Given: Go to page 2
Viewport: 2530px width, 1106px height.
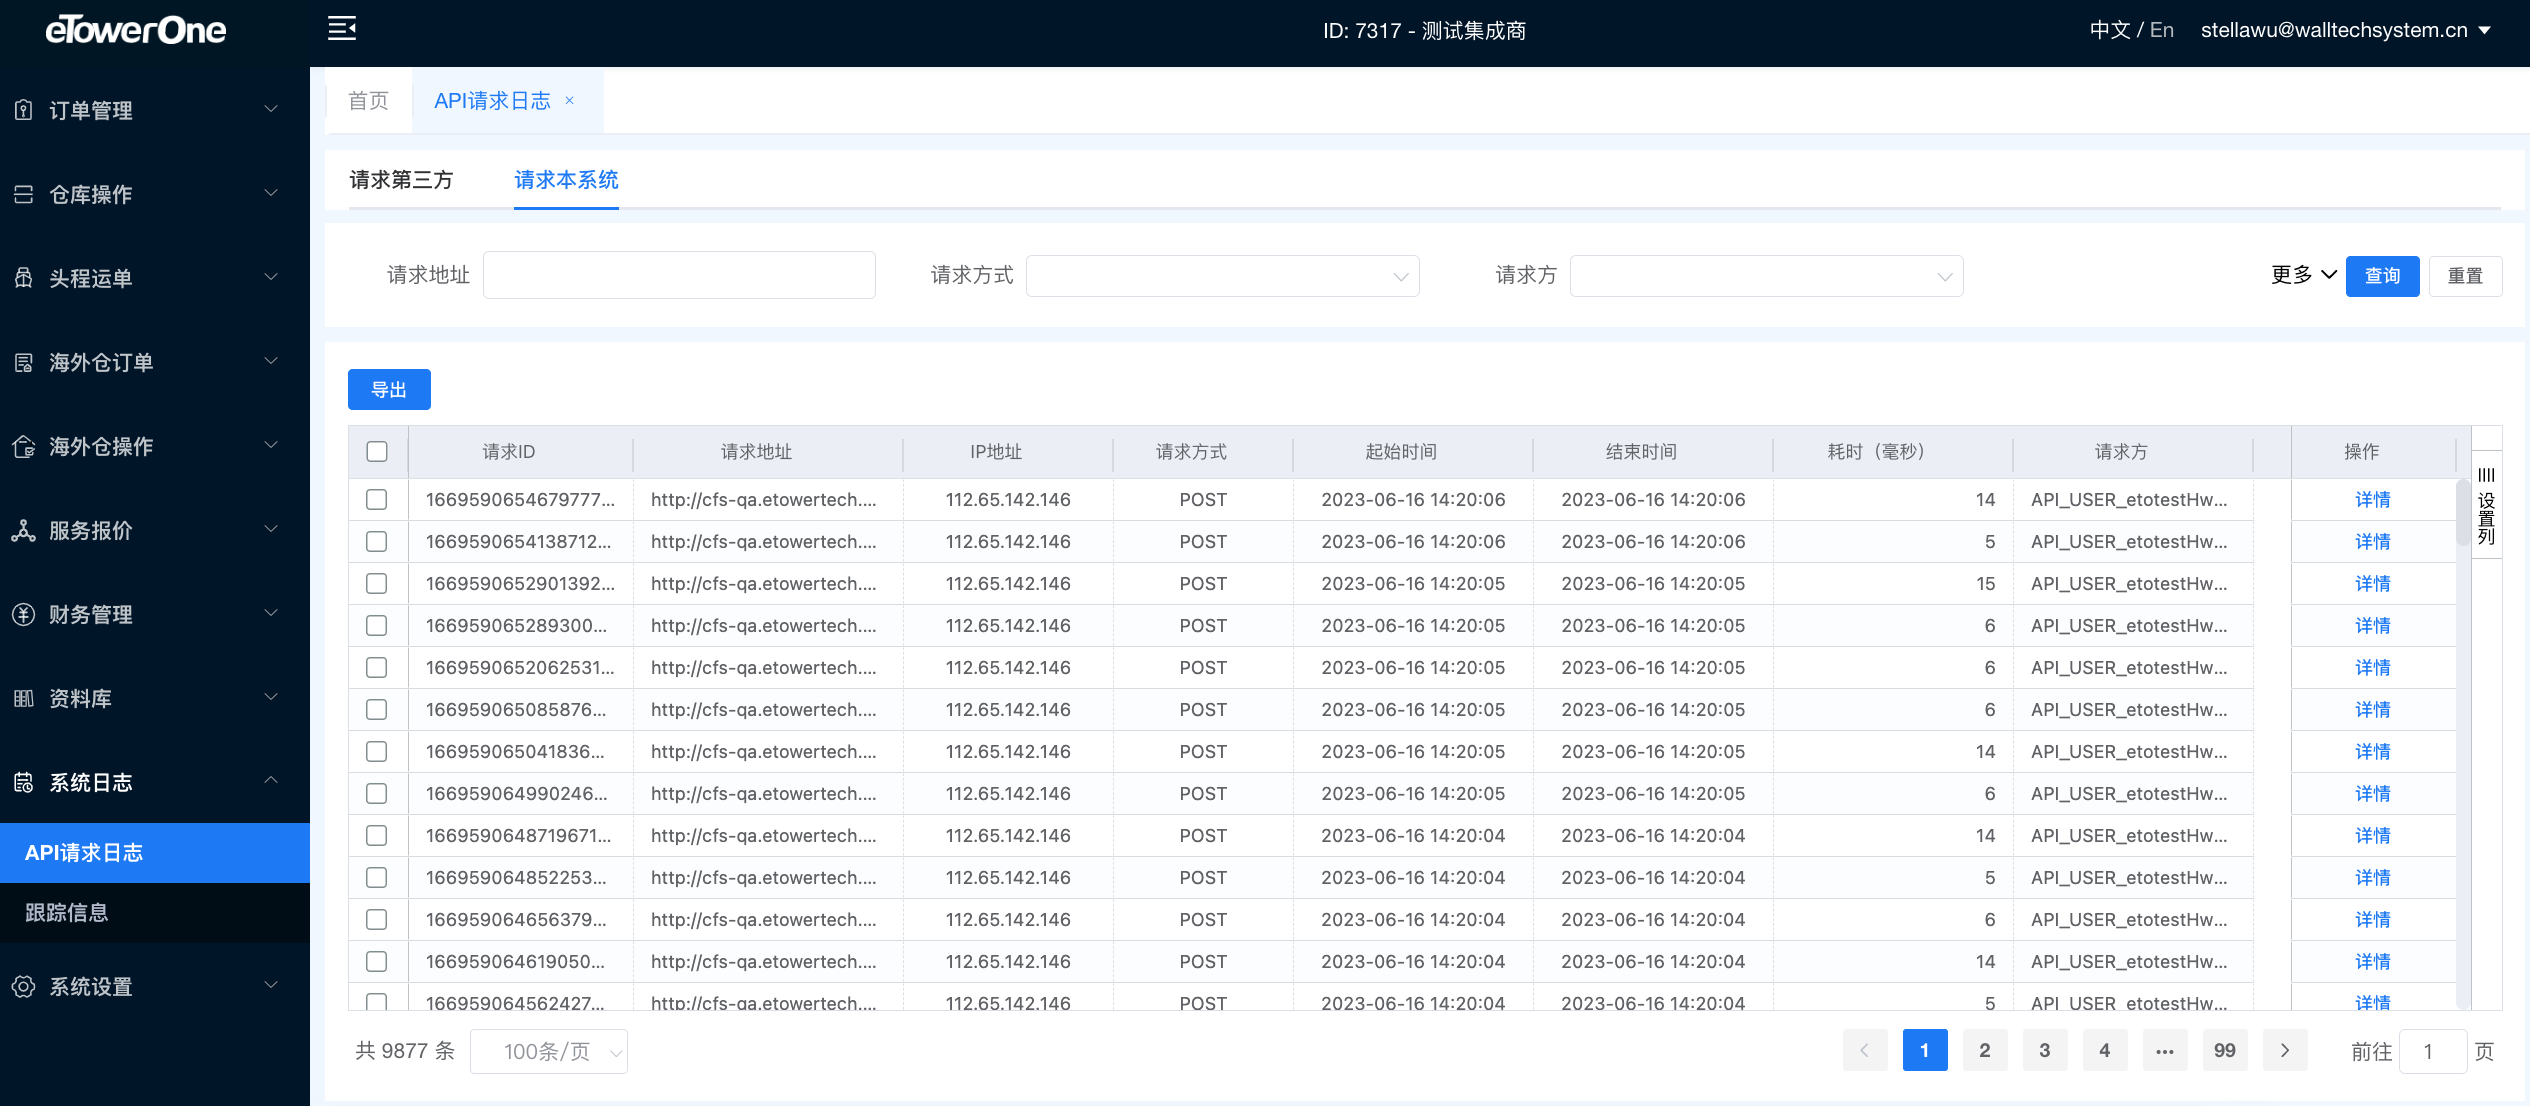Looking at the screenshot, I should (1985, 1050).
